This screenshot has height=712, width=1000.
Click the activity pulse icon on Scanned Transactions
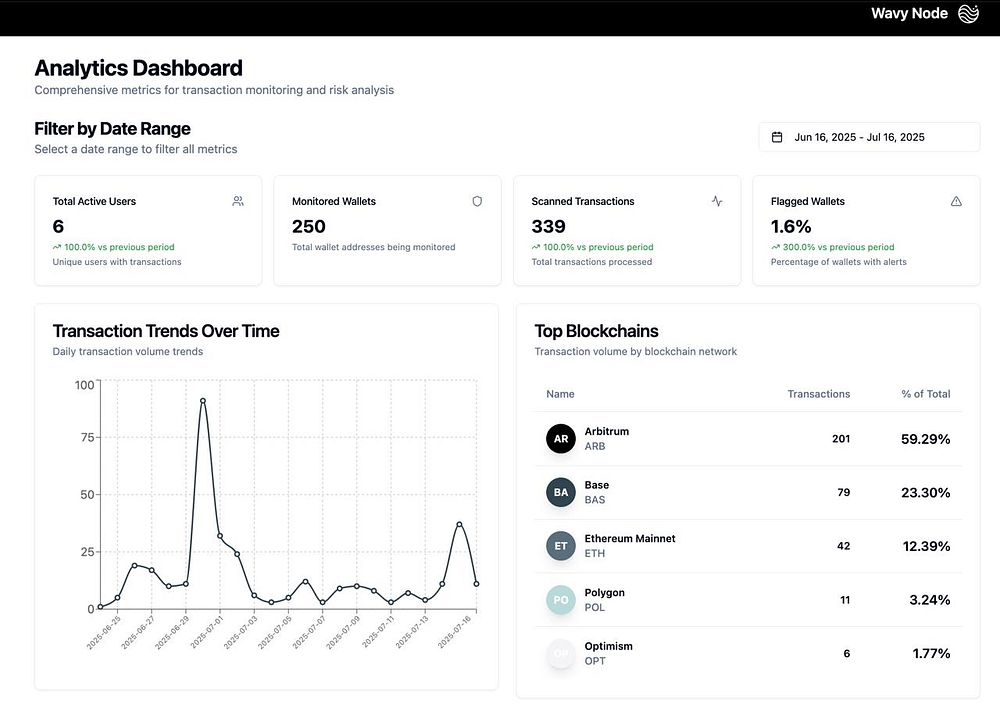717,201
